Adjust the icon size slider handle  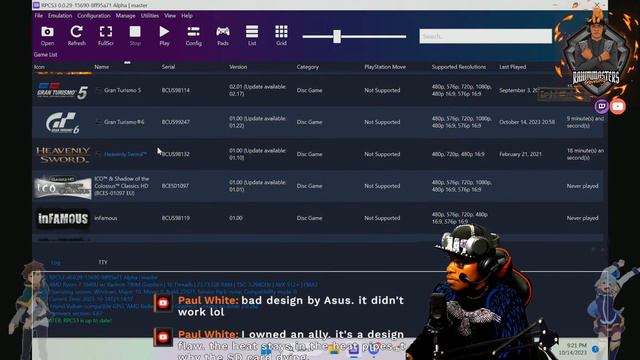(x=337, y=36)
